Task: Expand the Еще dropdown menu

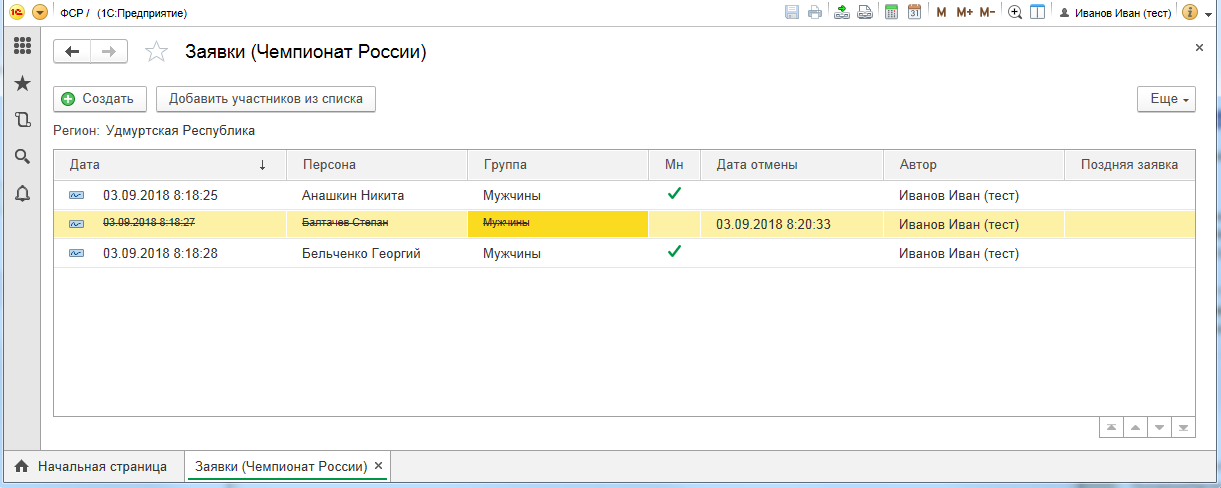Action: [x=1166, y=99]
